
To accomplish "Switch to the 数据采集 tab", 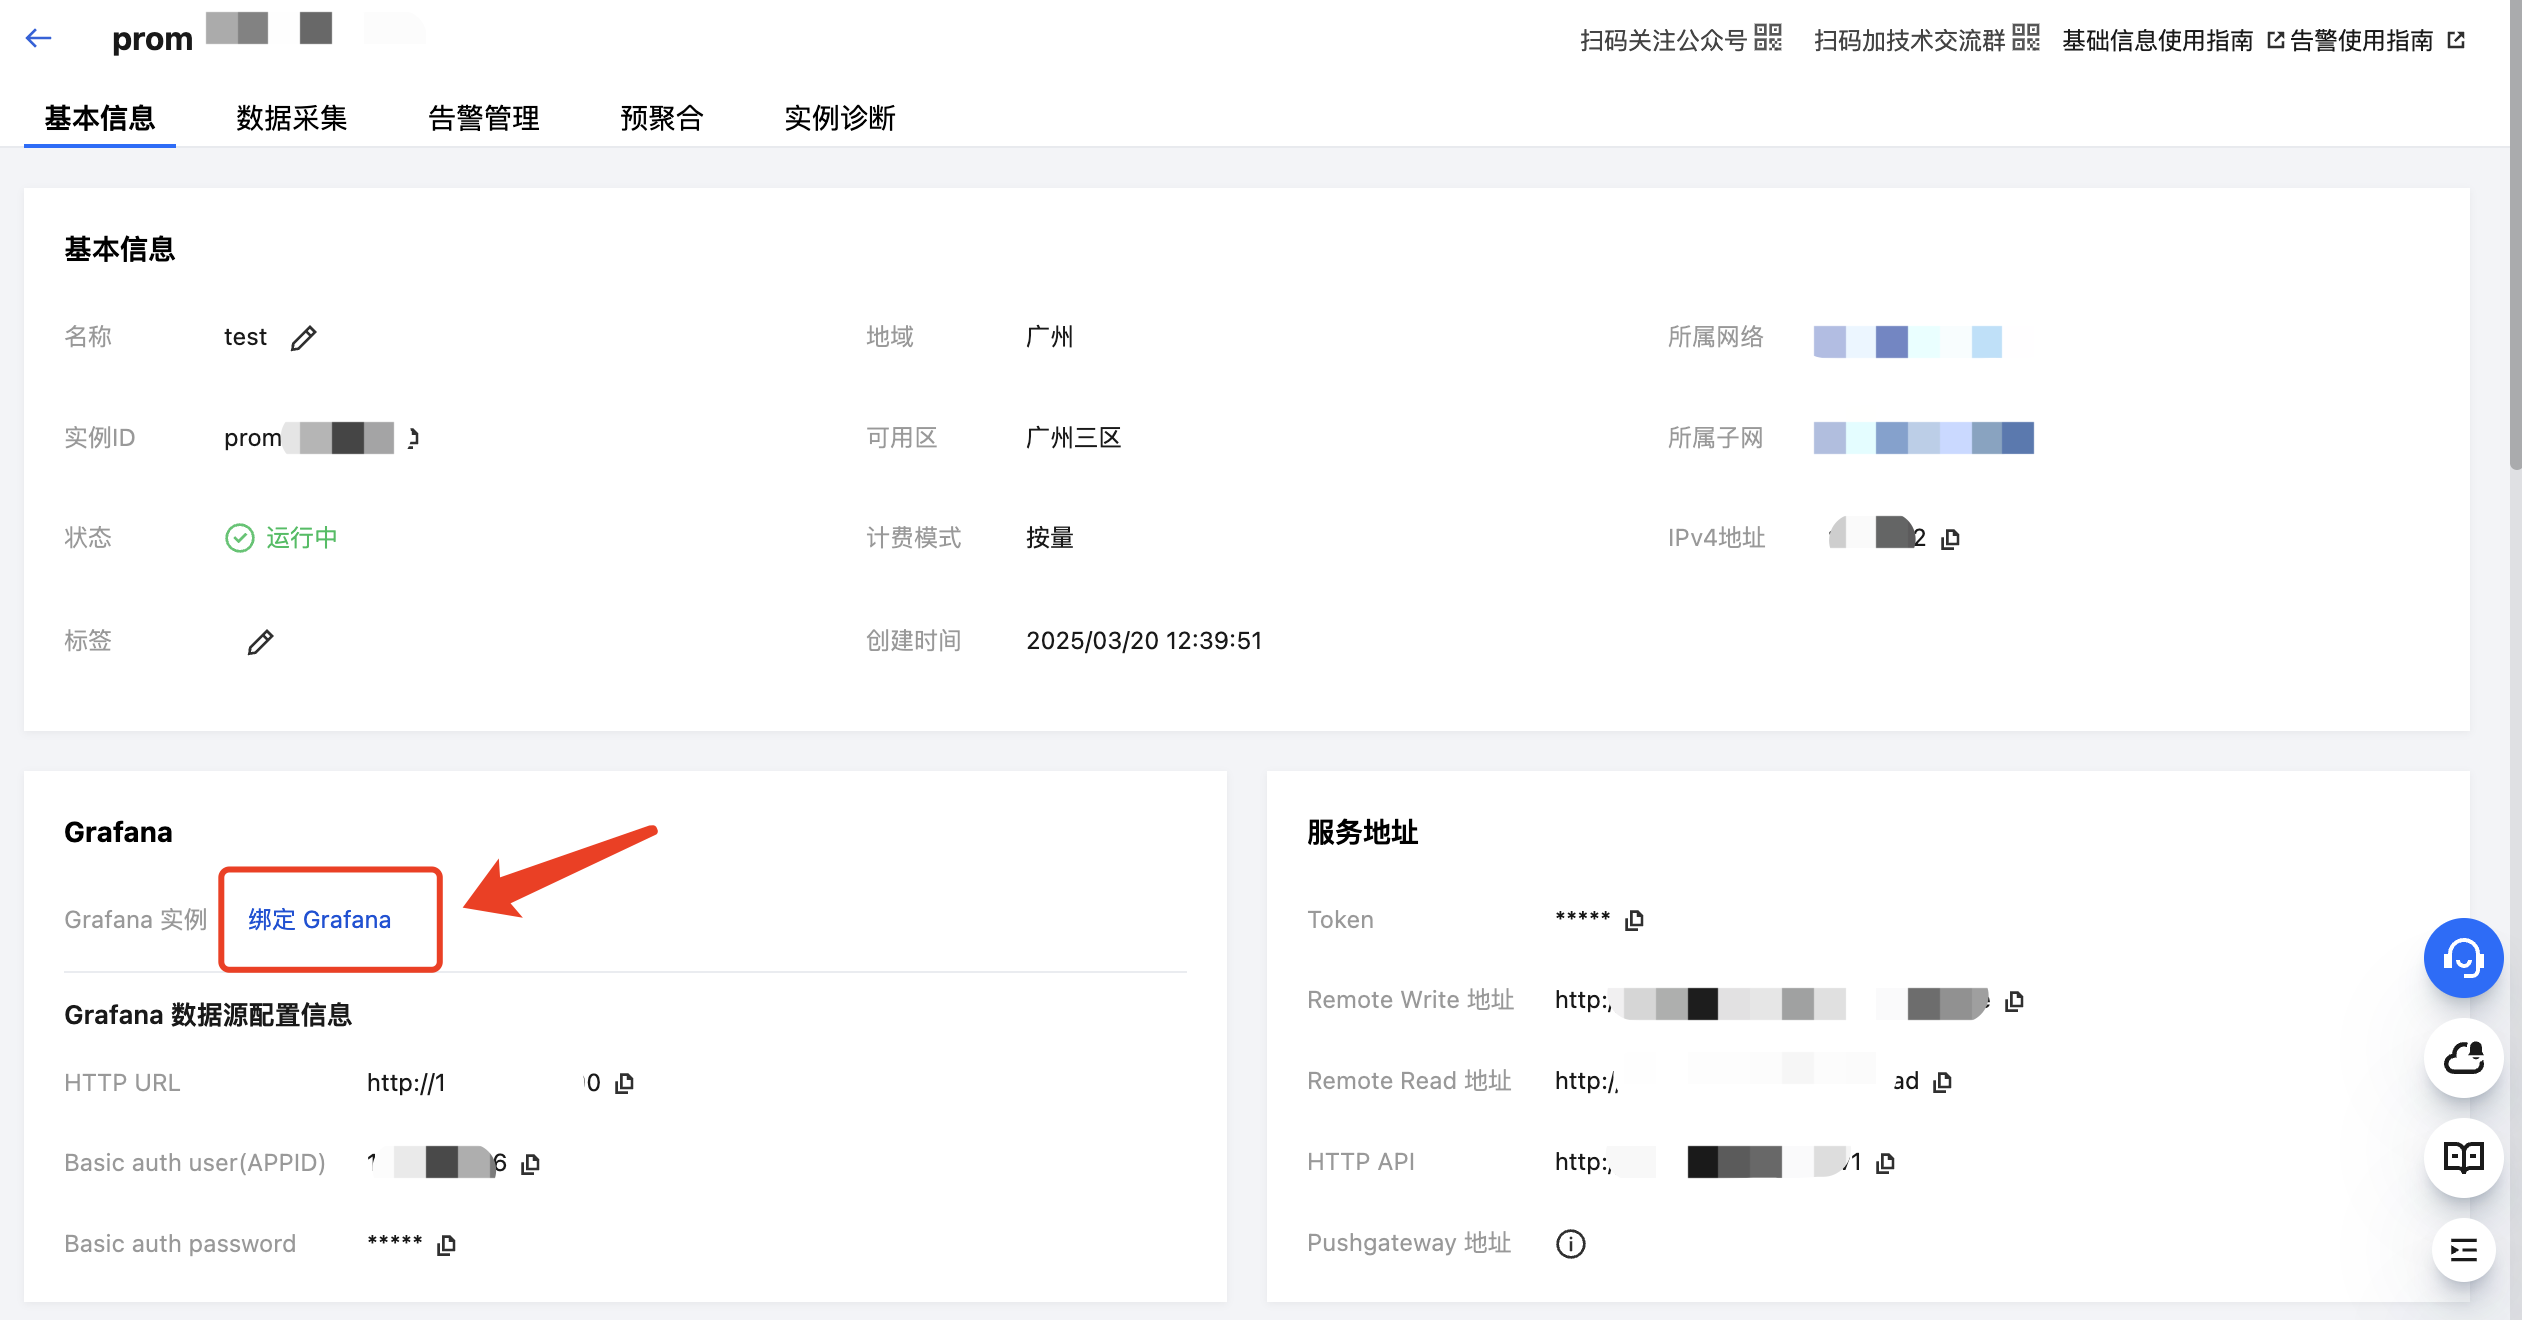I will pyautogui.click(x=291, y=118).
